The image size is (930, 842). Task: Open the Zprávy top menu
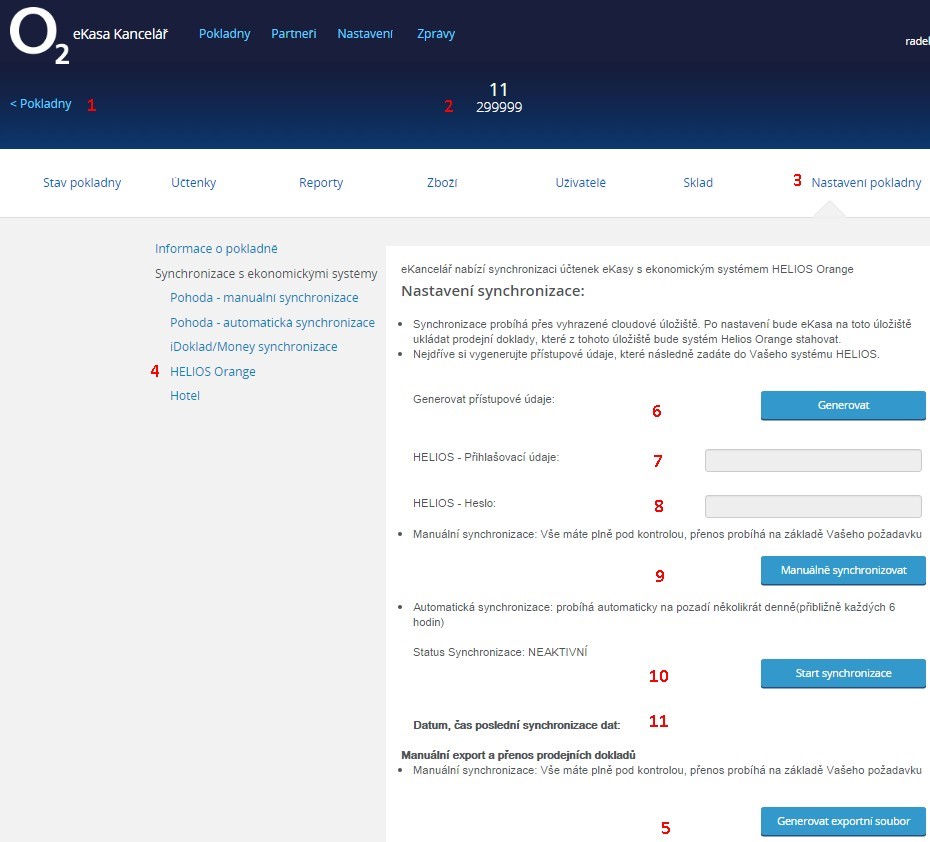click(x=436, y=34)
